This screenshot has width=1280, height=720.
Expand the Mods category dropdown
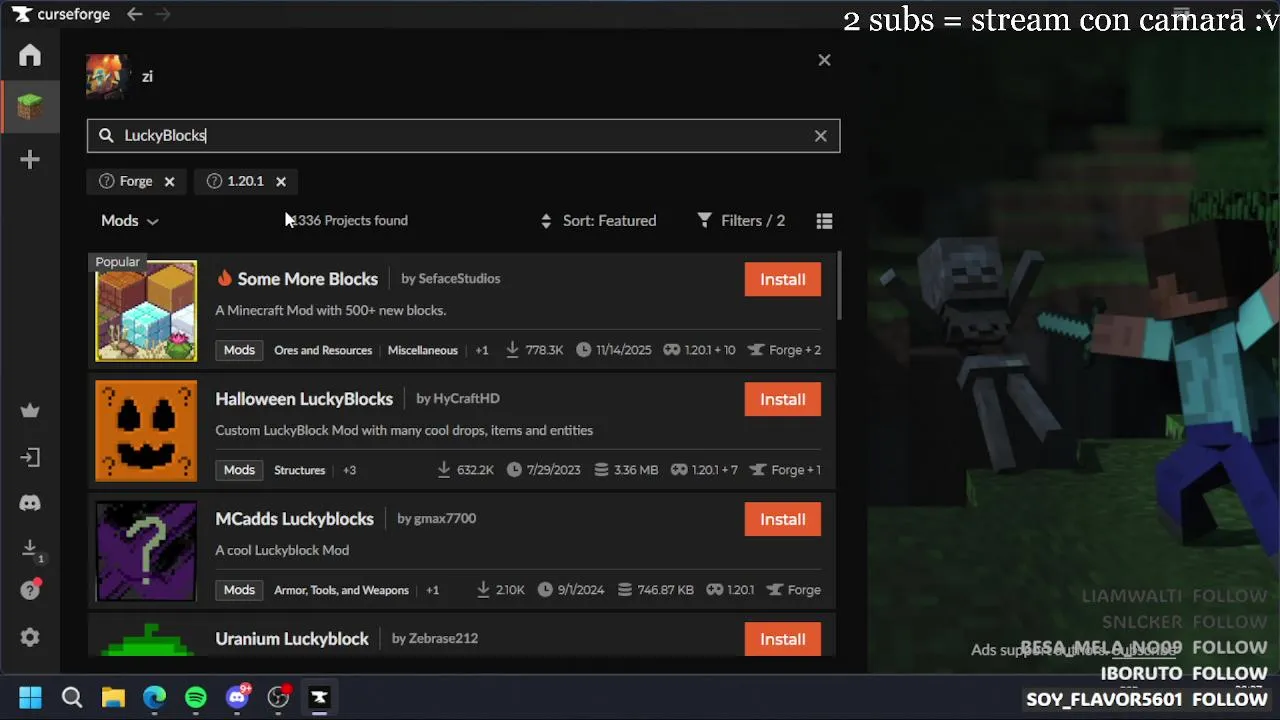[130, 221]
